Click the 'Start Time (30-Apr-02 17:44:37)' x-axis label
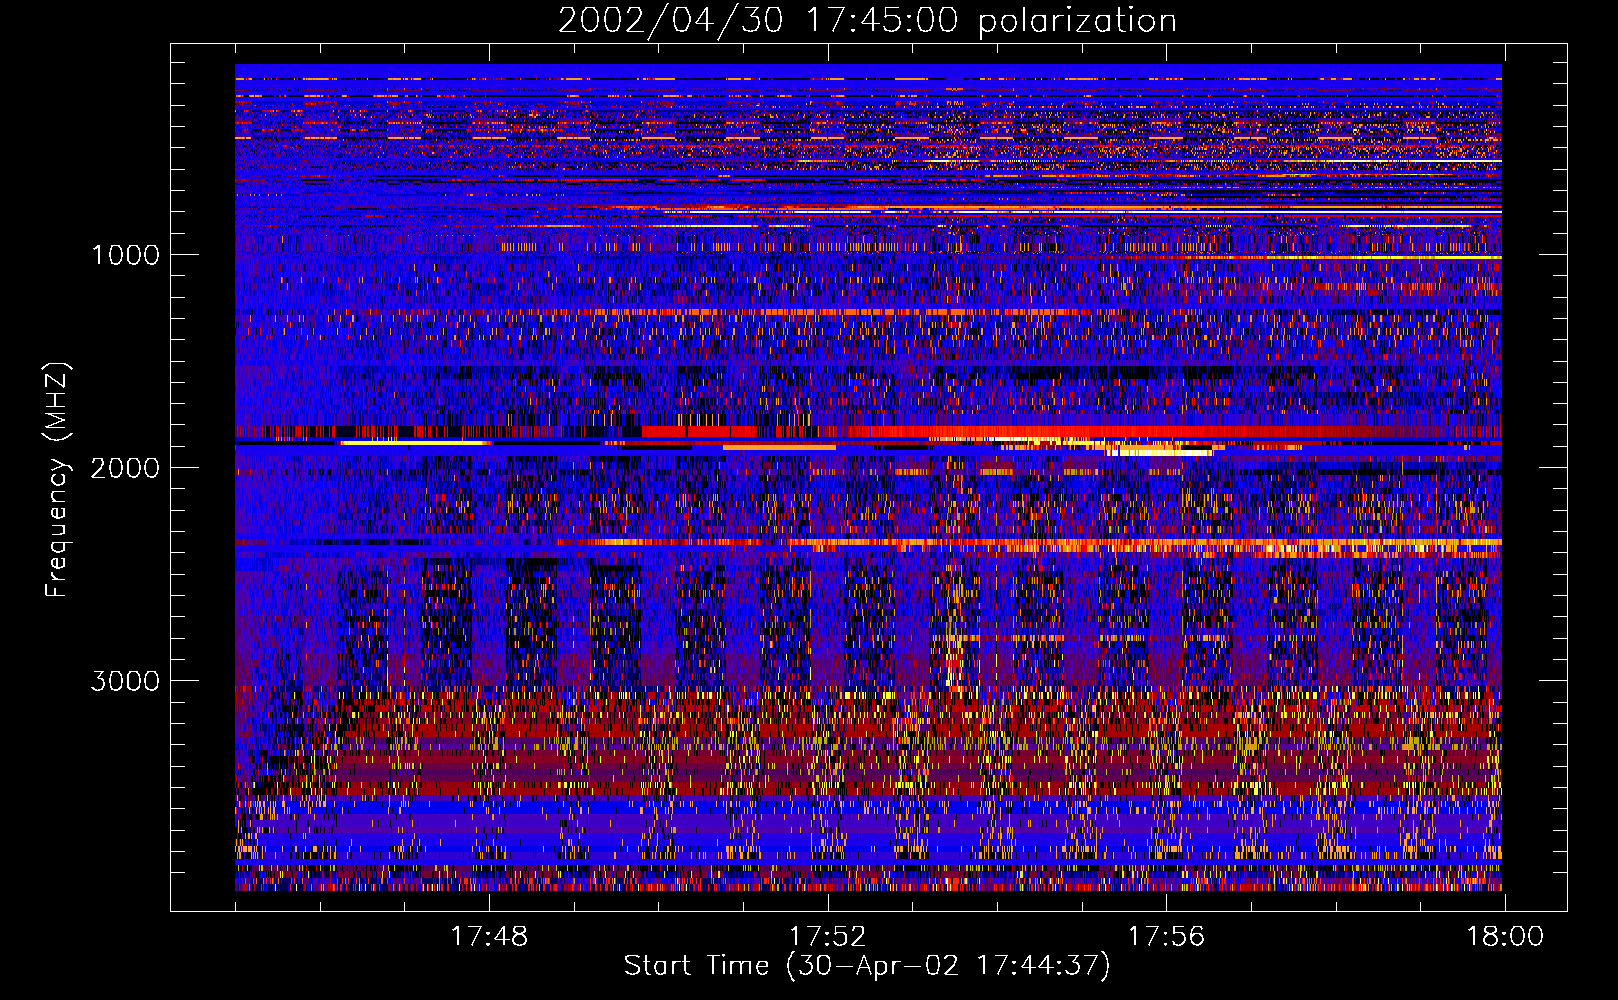Image resolution: width=1618 pixels, height=1000 pixels. (x=866, y=966)
